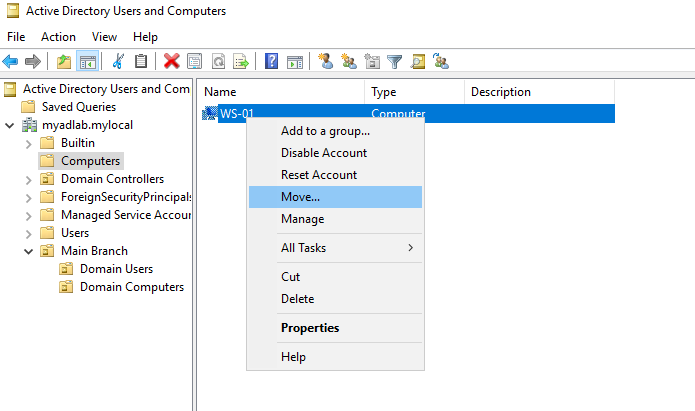The width and height of the screenshot is (695, 411).
Task: Click the Show/Hide Console Tree icon
Action: tap(88, 62)
